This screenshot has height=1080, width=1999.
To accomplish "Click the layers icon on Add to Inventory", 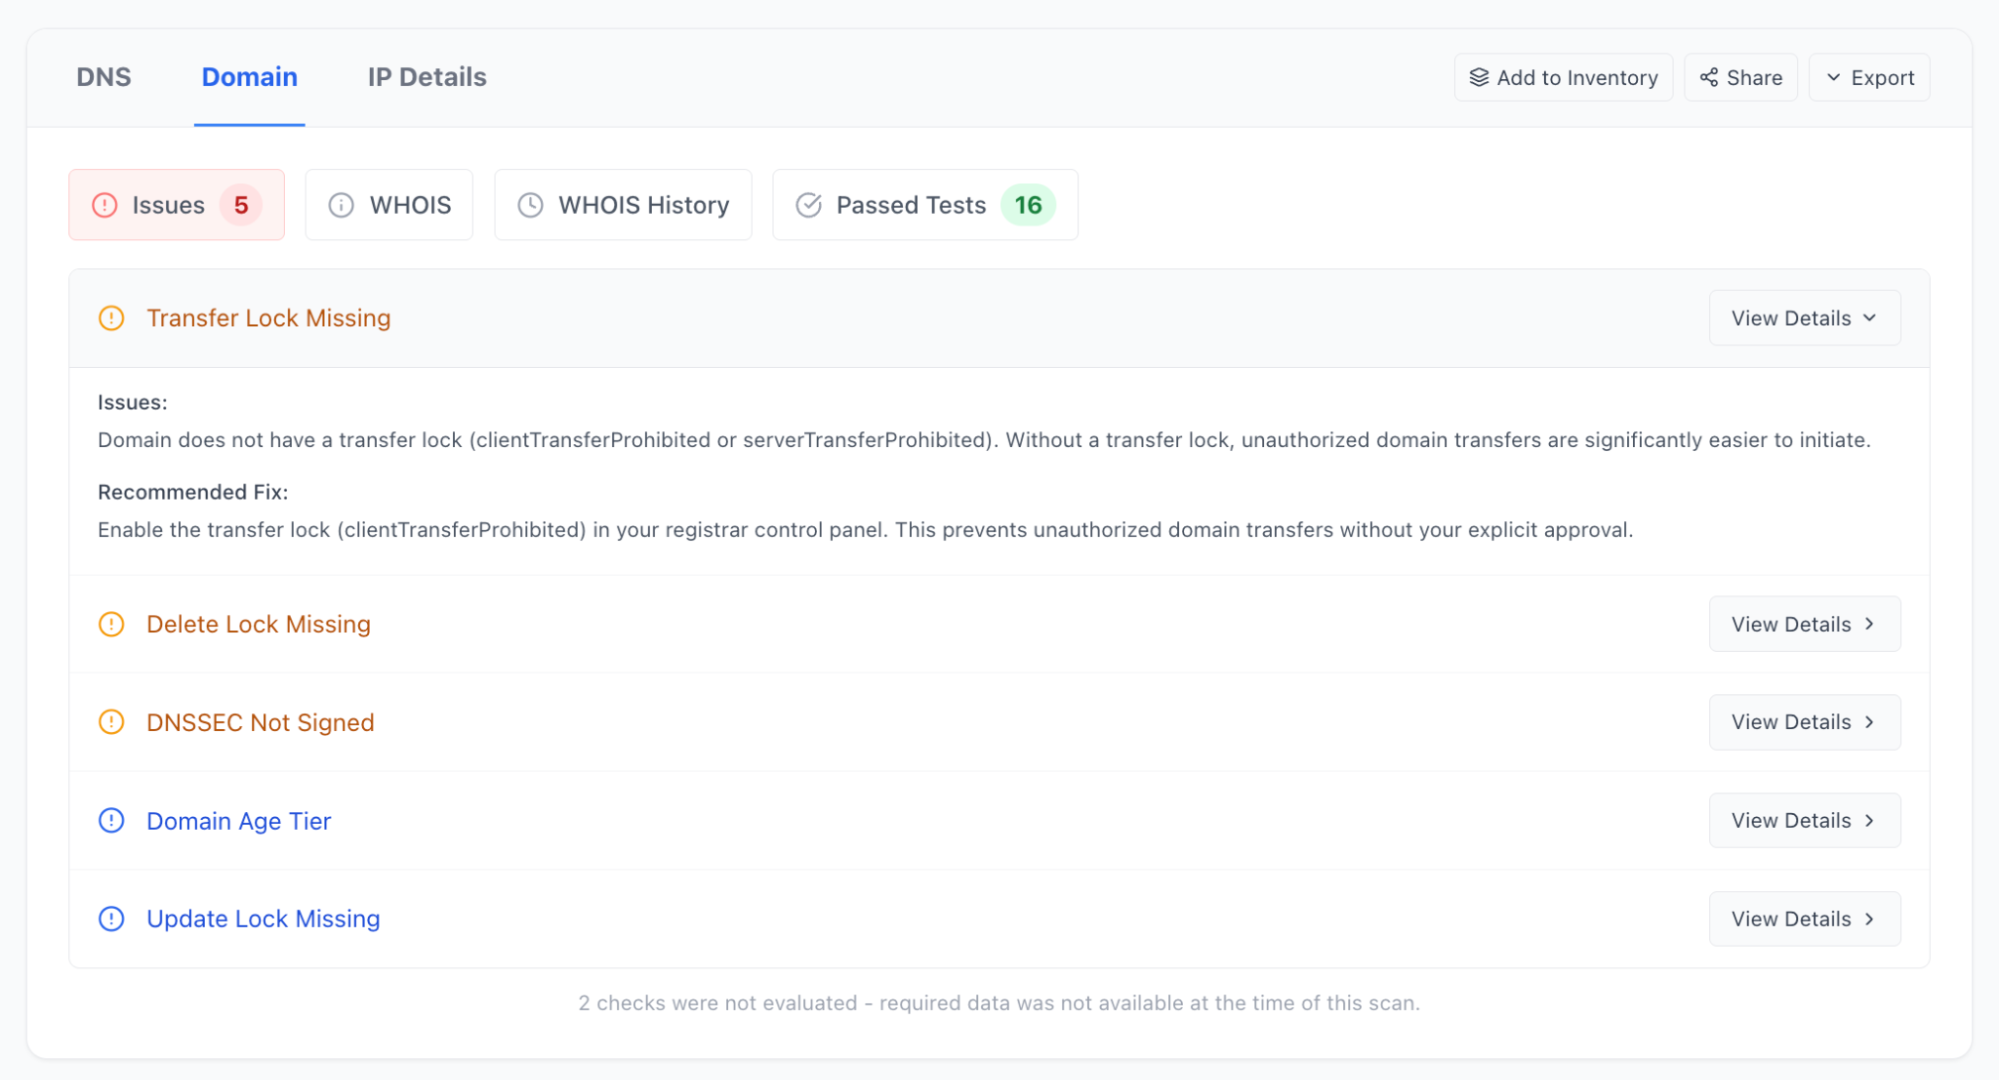I will click(x=1479, y=78).
